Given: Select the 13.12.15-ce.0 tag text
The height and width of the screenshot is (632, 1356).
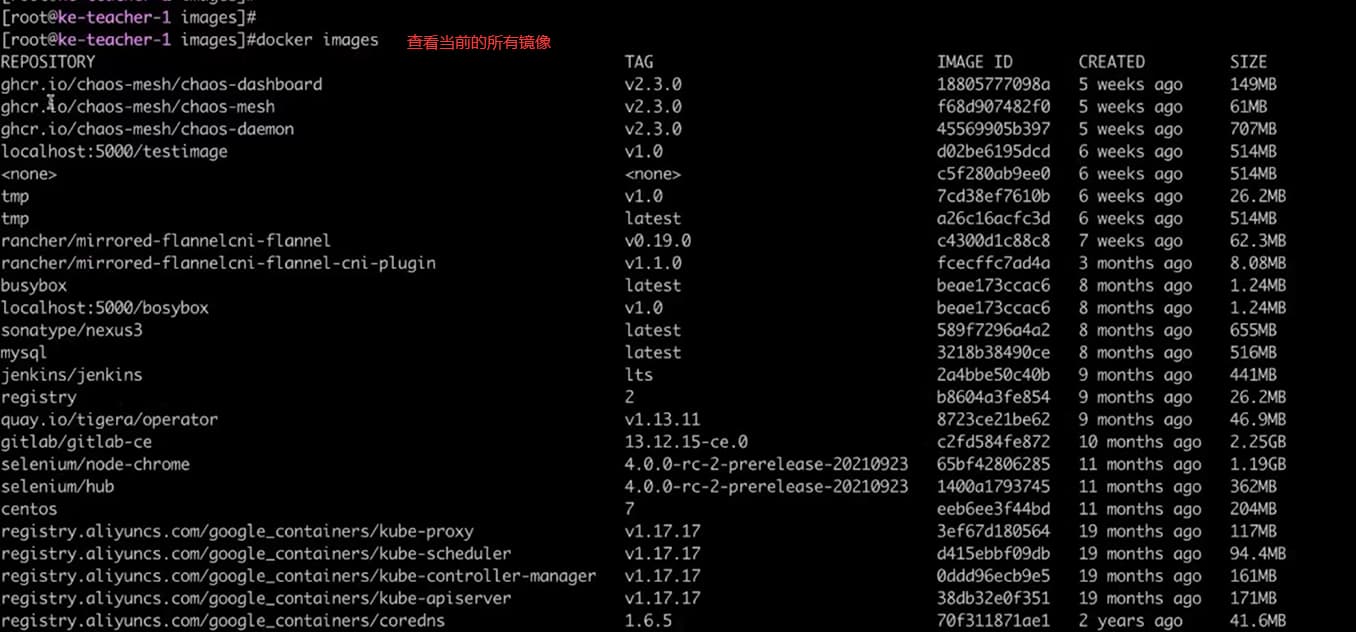Looking at the screenshot, I should coord(686,442).
